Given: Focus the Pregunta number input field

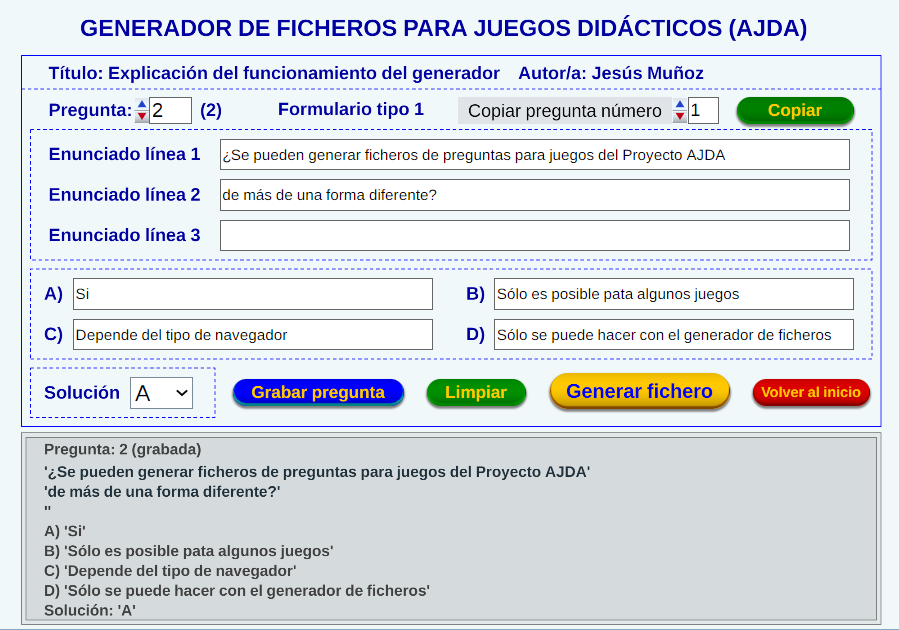Looking at the screenshot, I should tap(171, 110).
